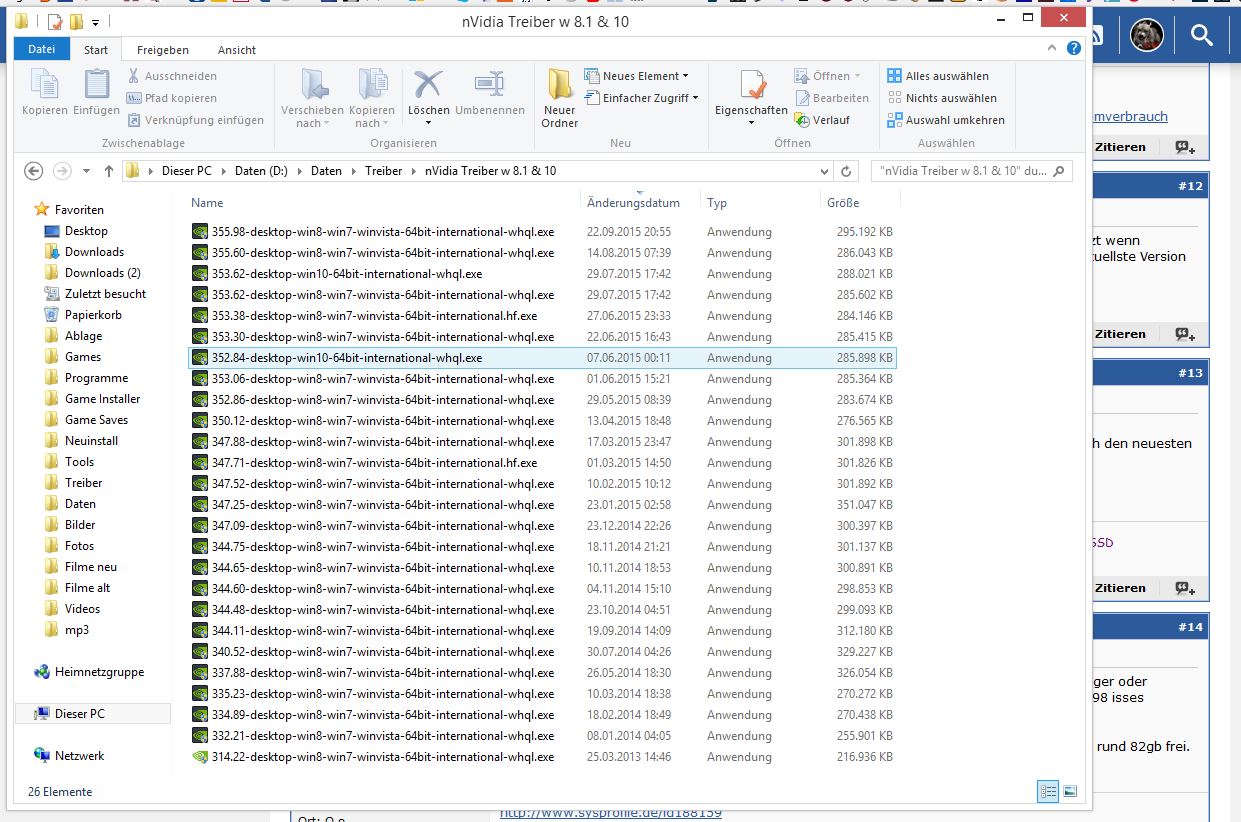Open the recent locations dropdown arrow
Image resolution: width=1241 pixels, height=822 pixels.
pyautogui.click(x=86, y=171)
